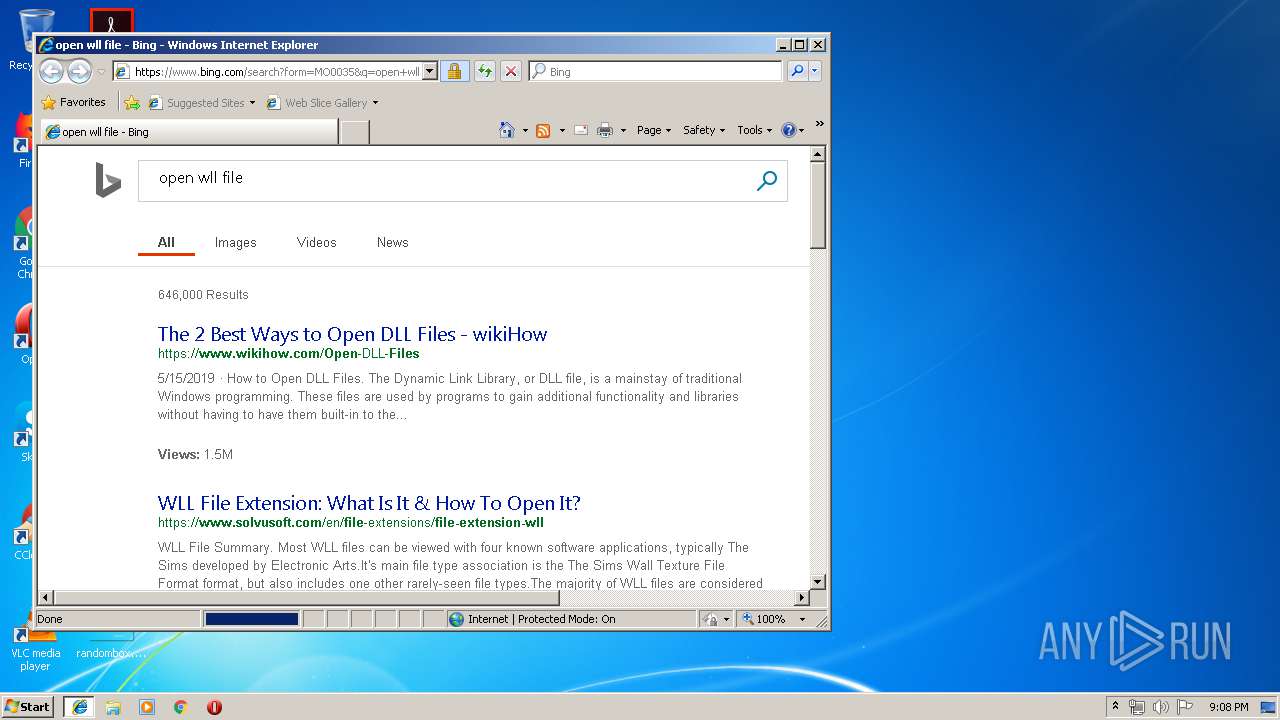This screenshot has height=720, width=1280.
Task: Open the solvusoft.com file-extension-wll URL
Action: 350,522
